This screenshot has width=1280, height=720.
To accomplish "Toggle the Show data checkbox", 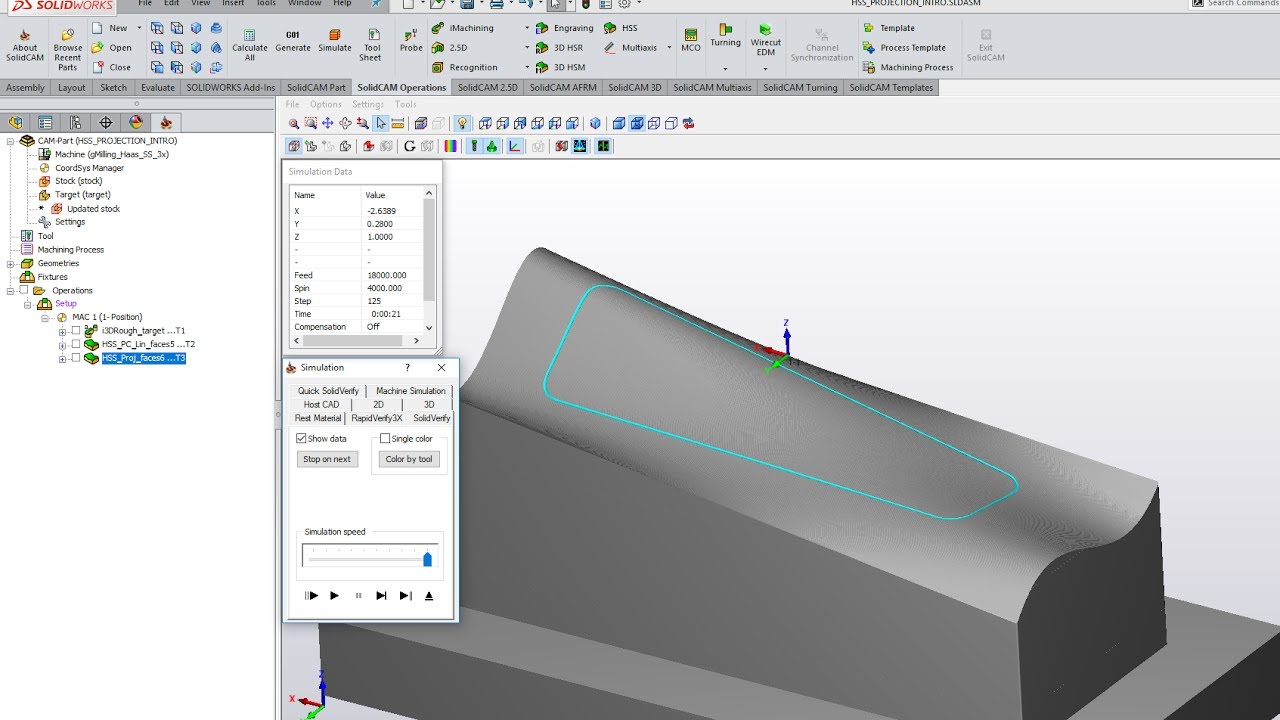I will click(x=302, y=438).
